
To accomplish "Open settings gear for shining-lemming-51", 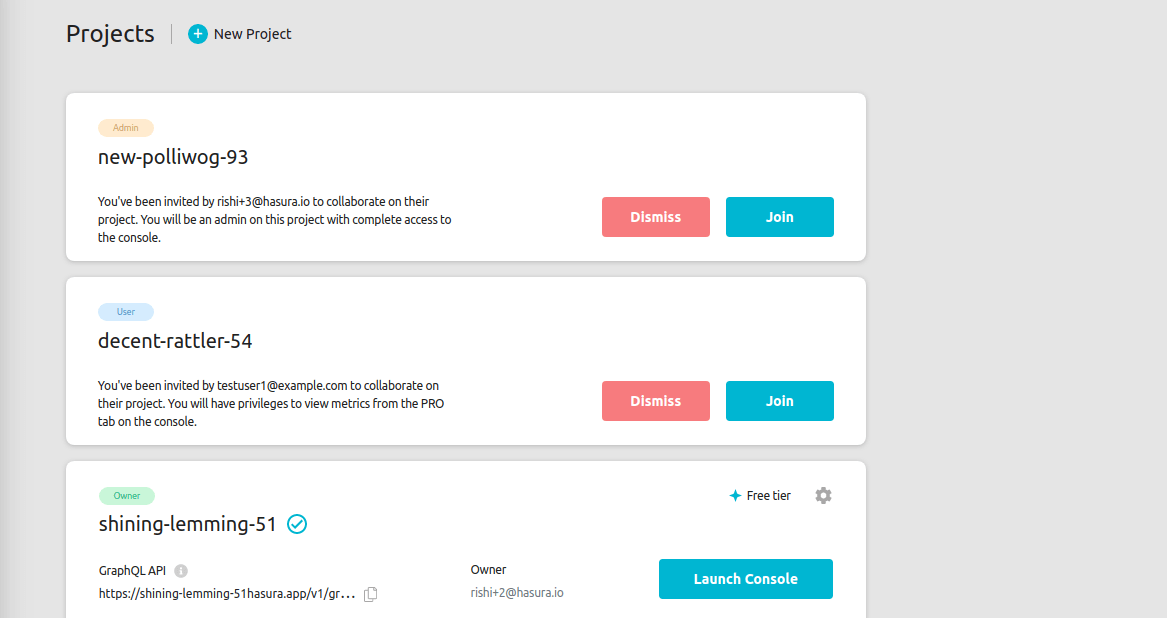I will pos(823,495).
